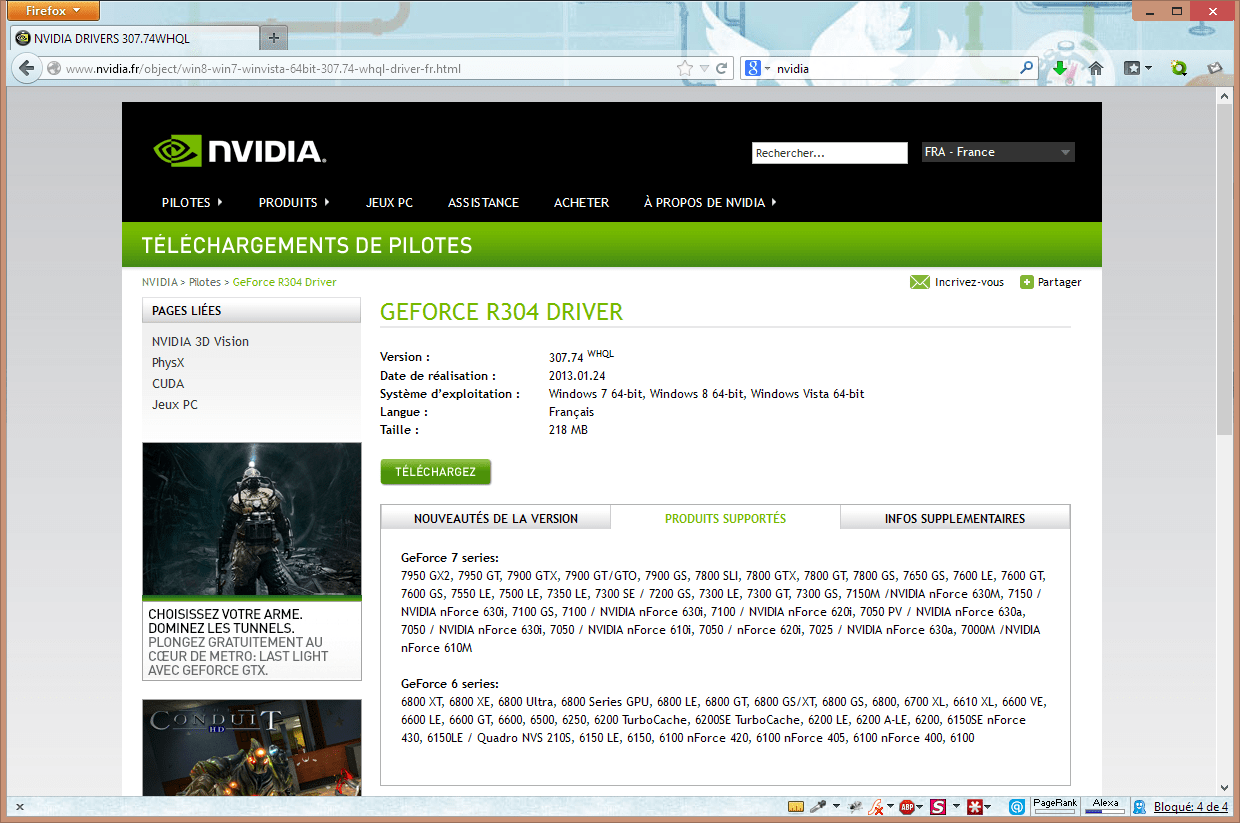Click the NVIDIA logo in the header

click(x=240, y=152)
